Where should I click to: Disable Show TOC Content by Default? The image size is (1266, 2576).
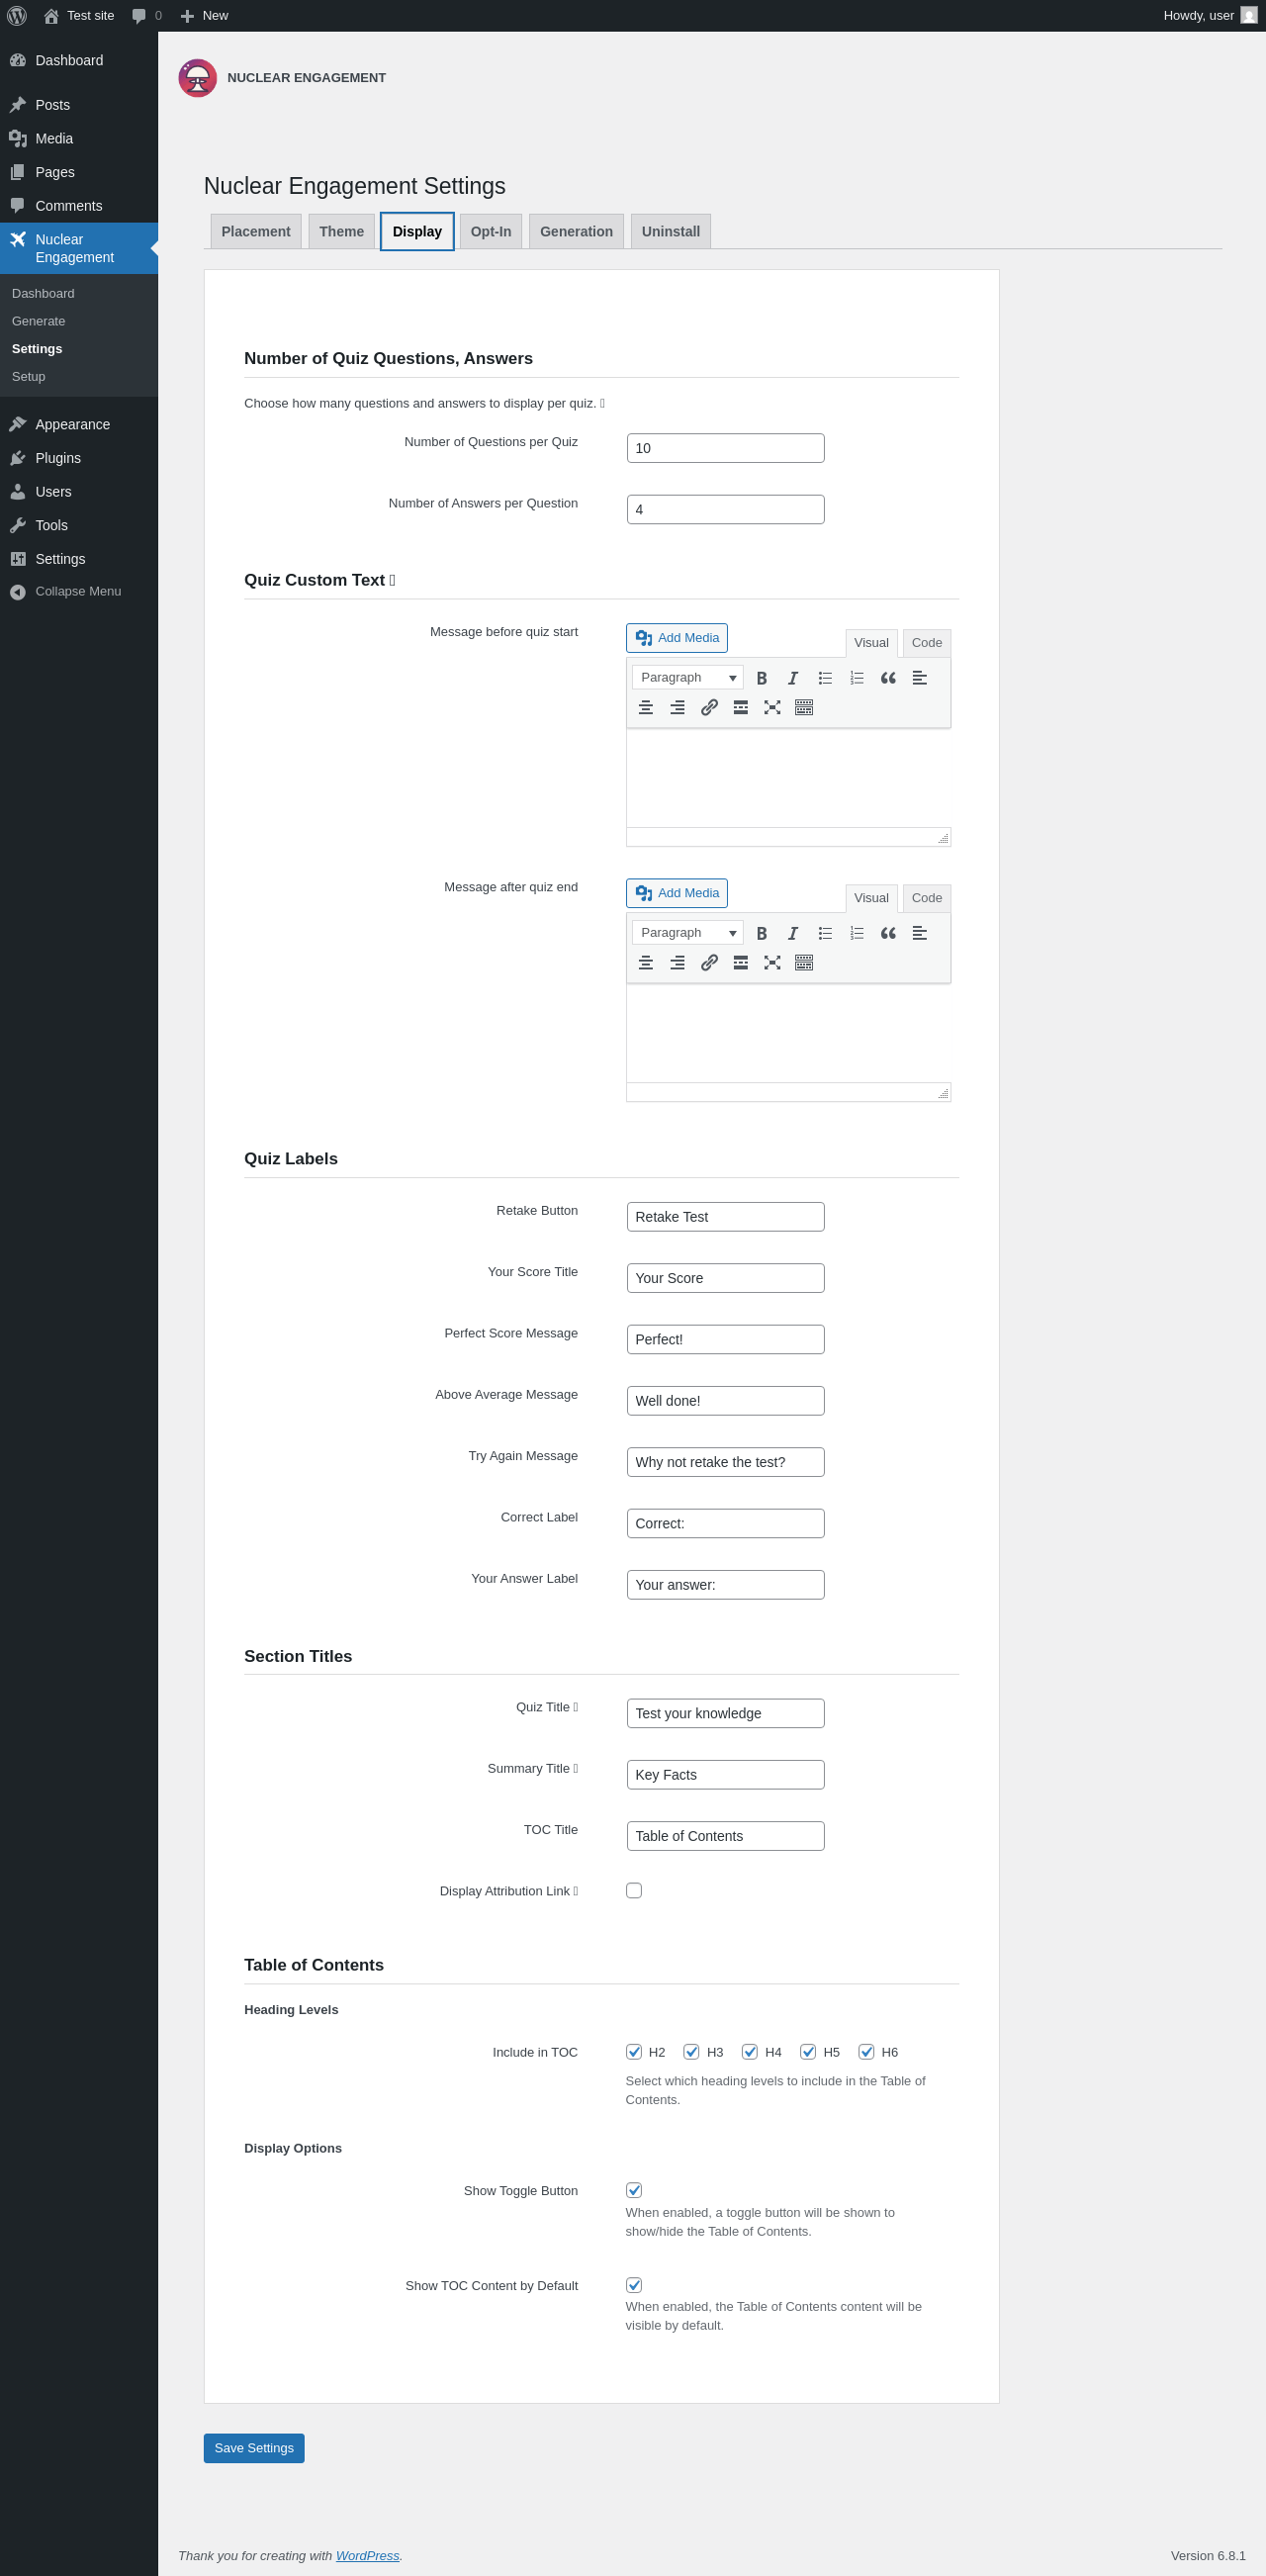pyautogui.click(x=634, y=2285)
